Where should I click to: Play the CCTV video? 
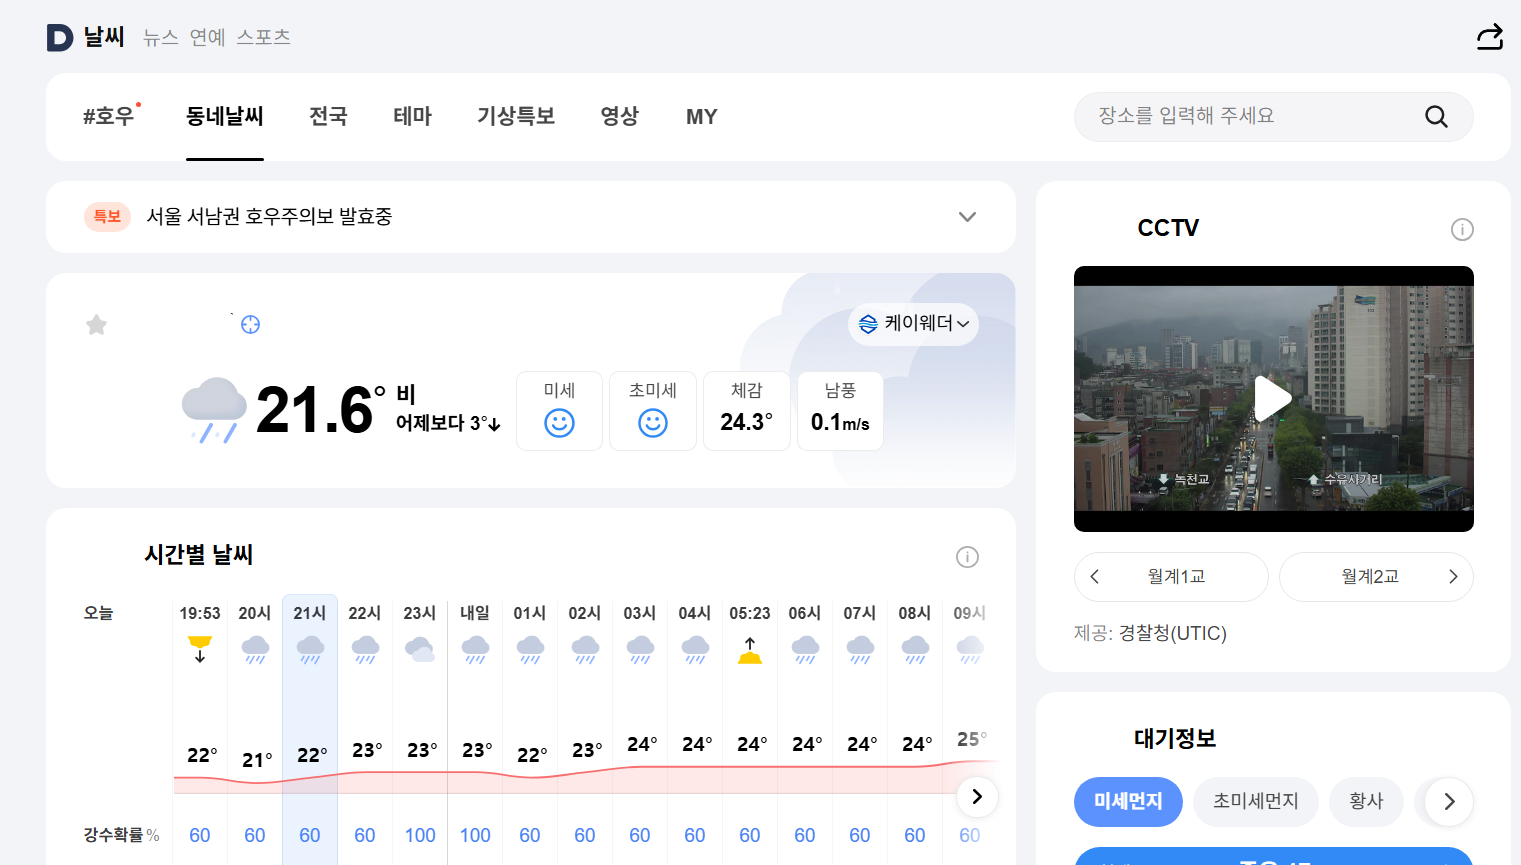coord(1273,398)
